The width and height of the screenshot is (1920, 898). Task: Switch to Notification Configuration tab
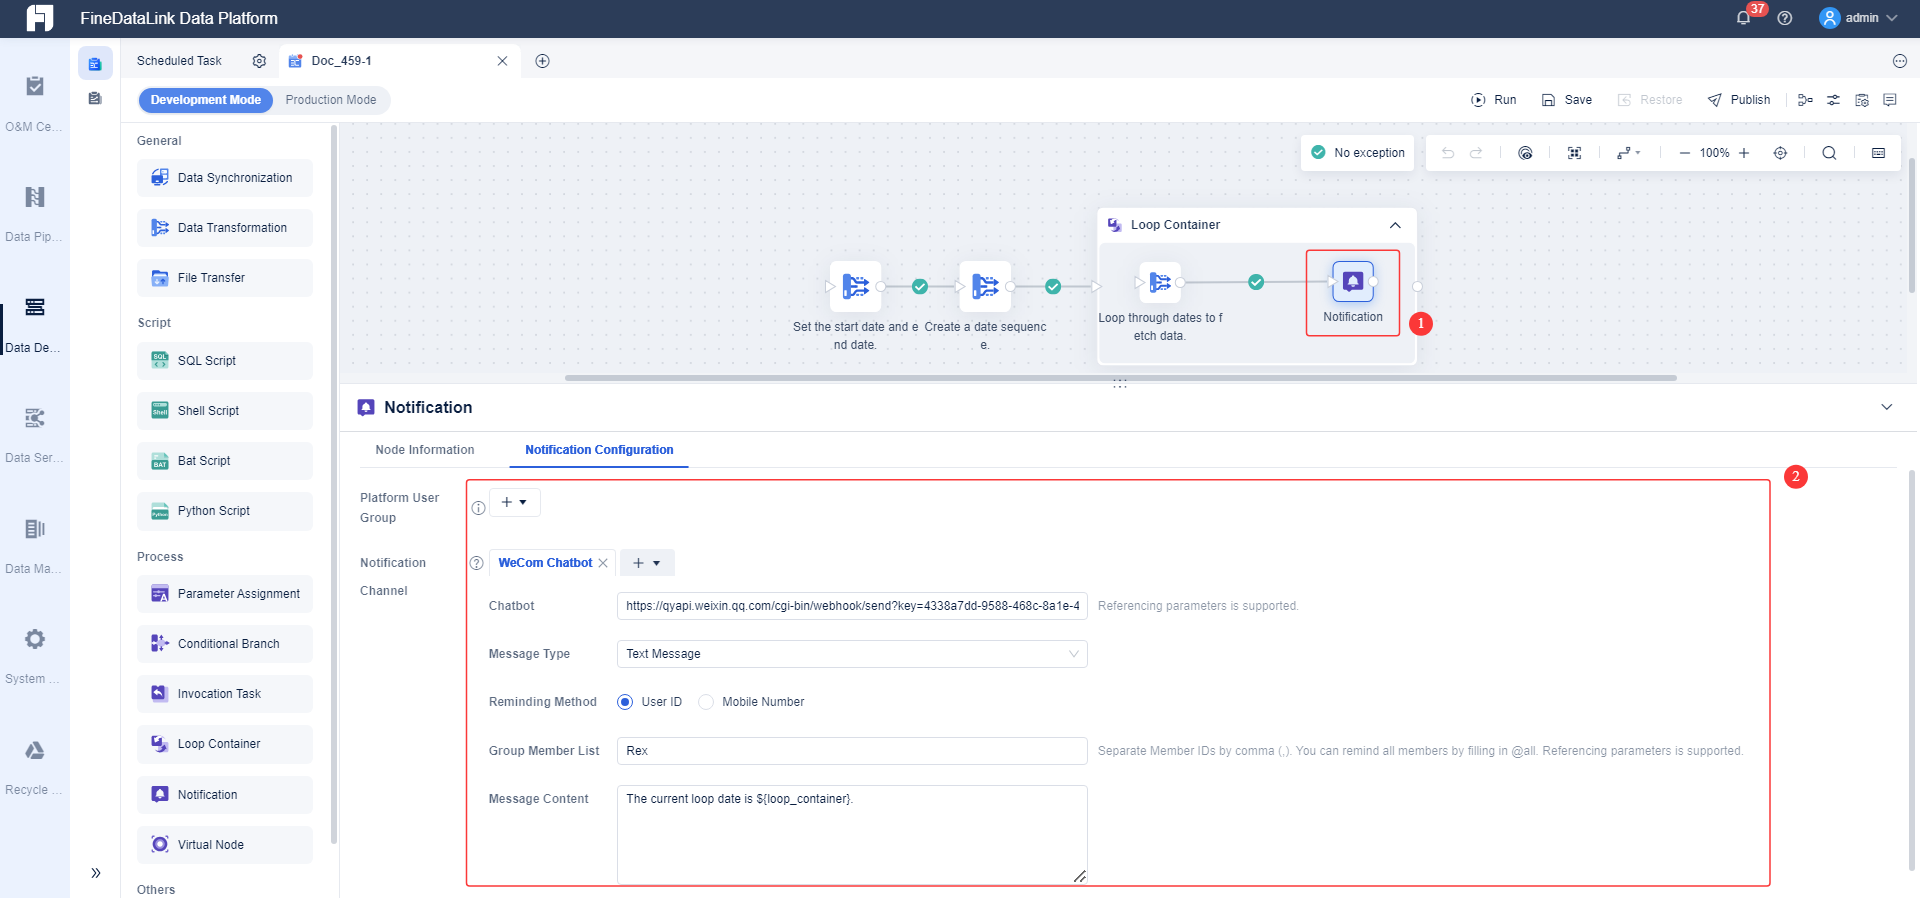tap(599, 450)
